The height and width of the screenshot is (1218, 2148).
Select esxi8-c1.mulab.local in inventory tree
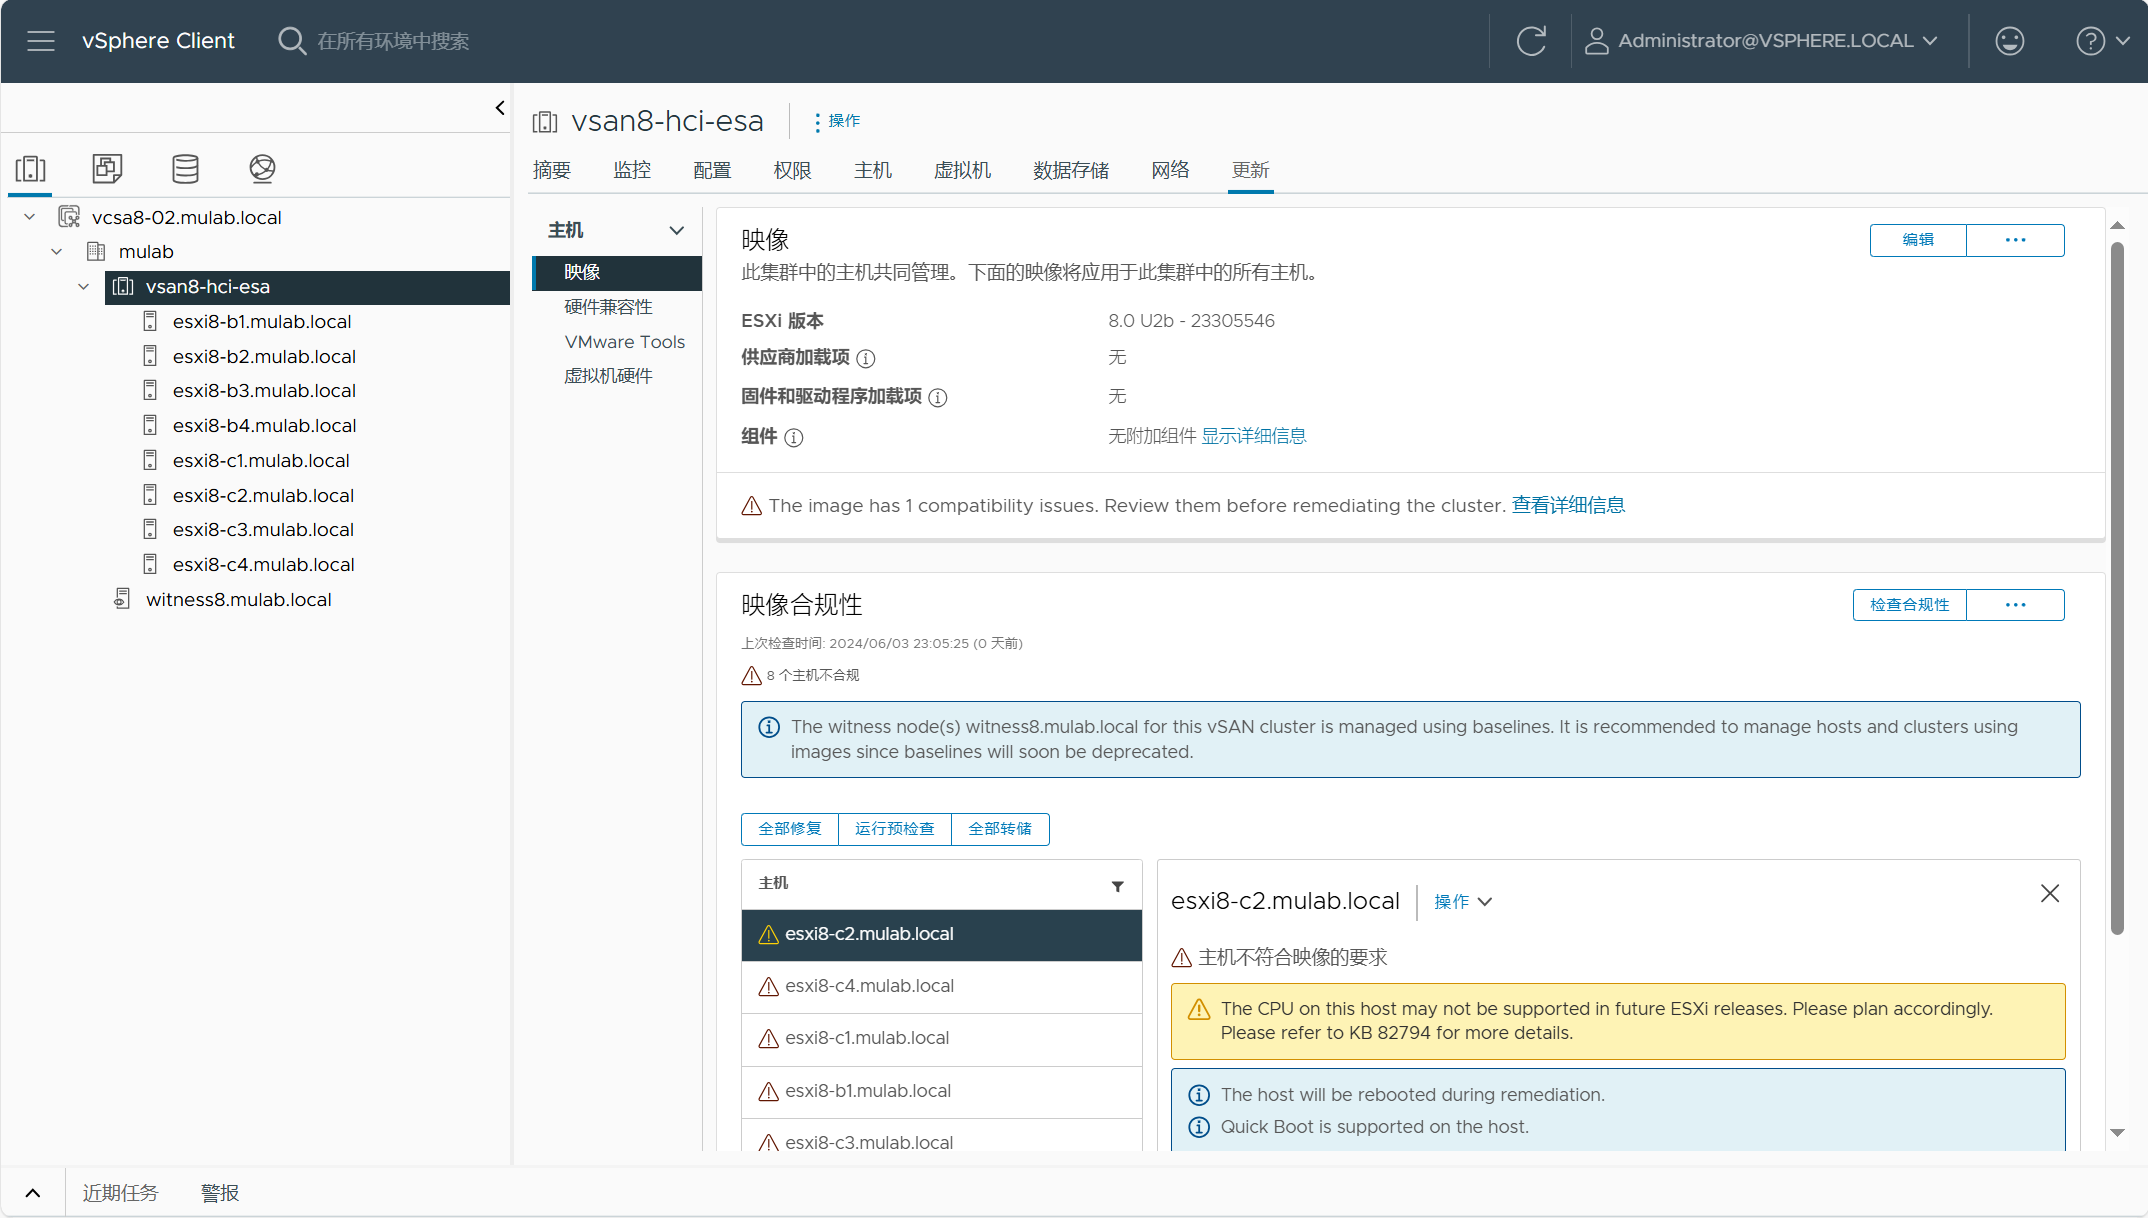(x=261, y=461)
